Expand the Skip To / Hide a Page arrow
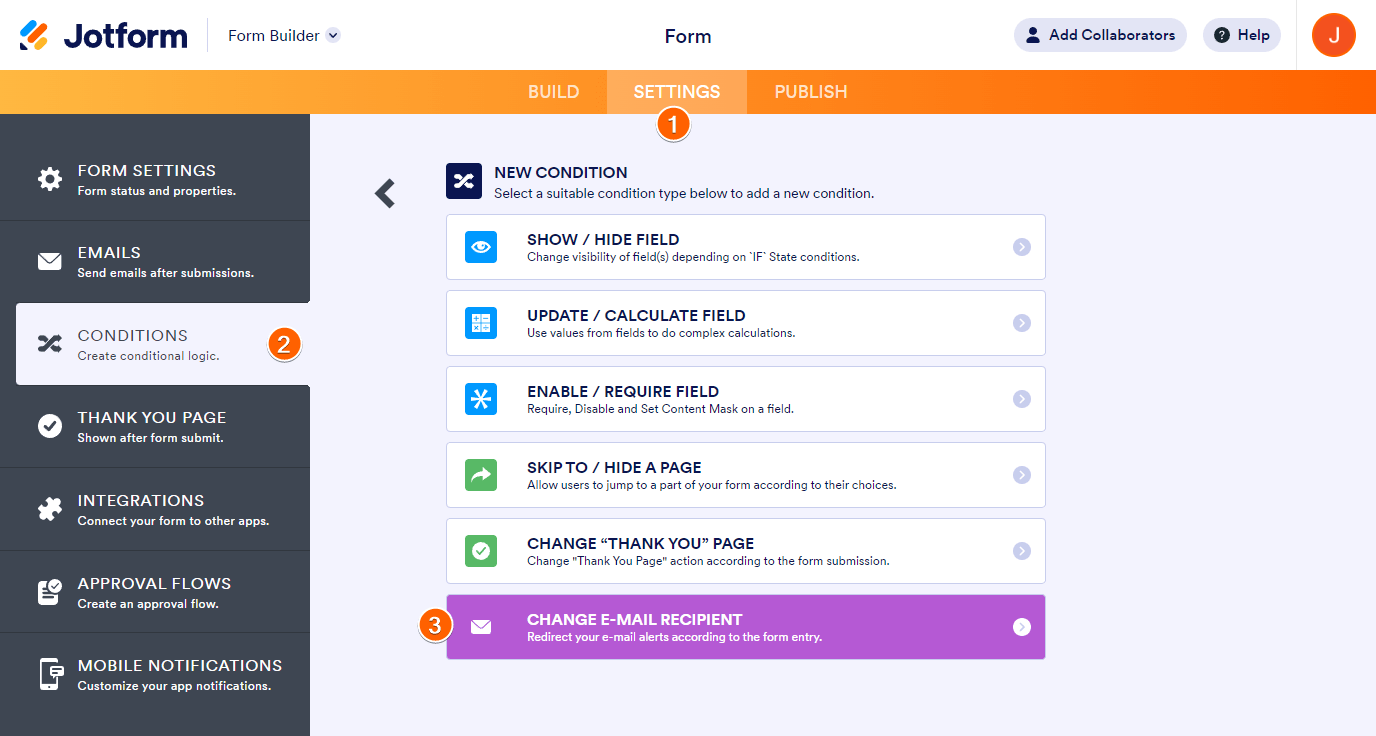 click(1021, 475)
